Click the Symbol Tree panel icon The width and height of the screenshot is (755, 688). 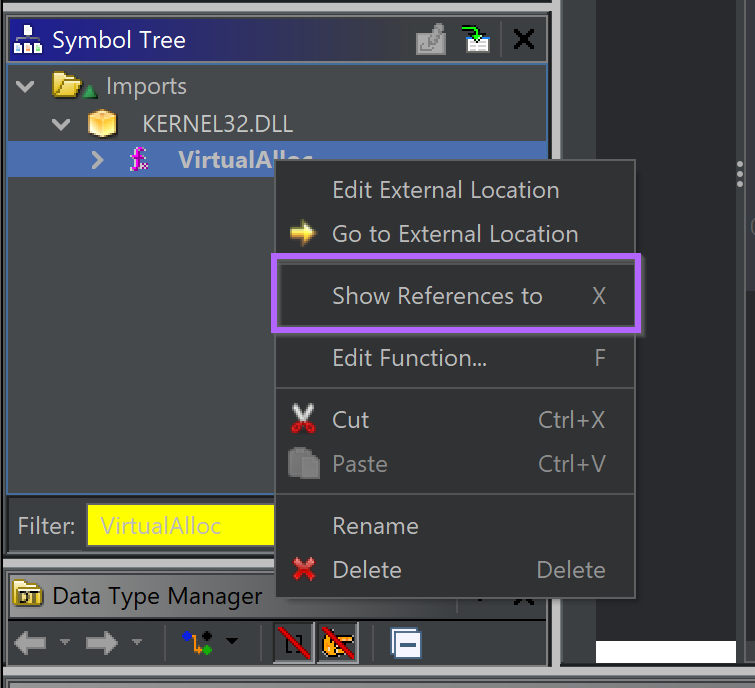pyautogui.click(x=27, y=39)
